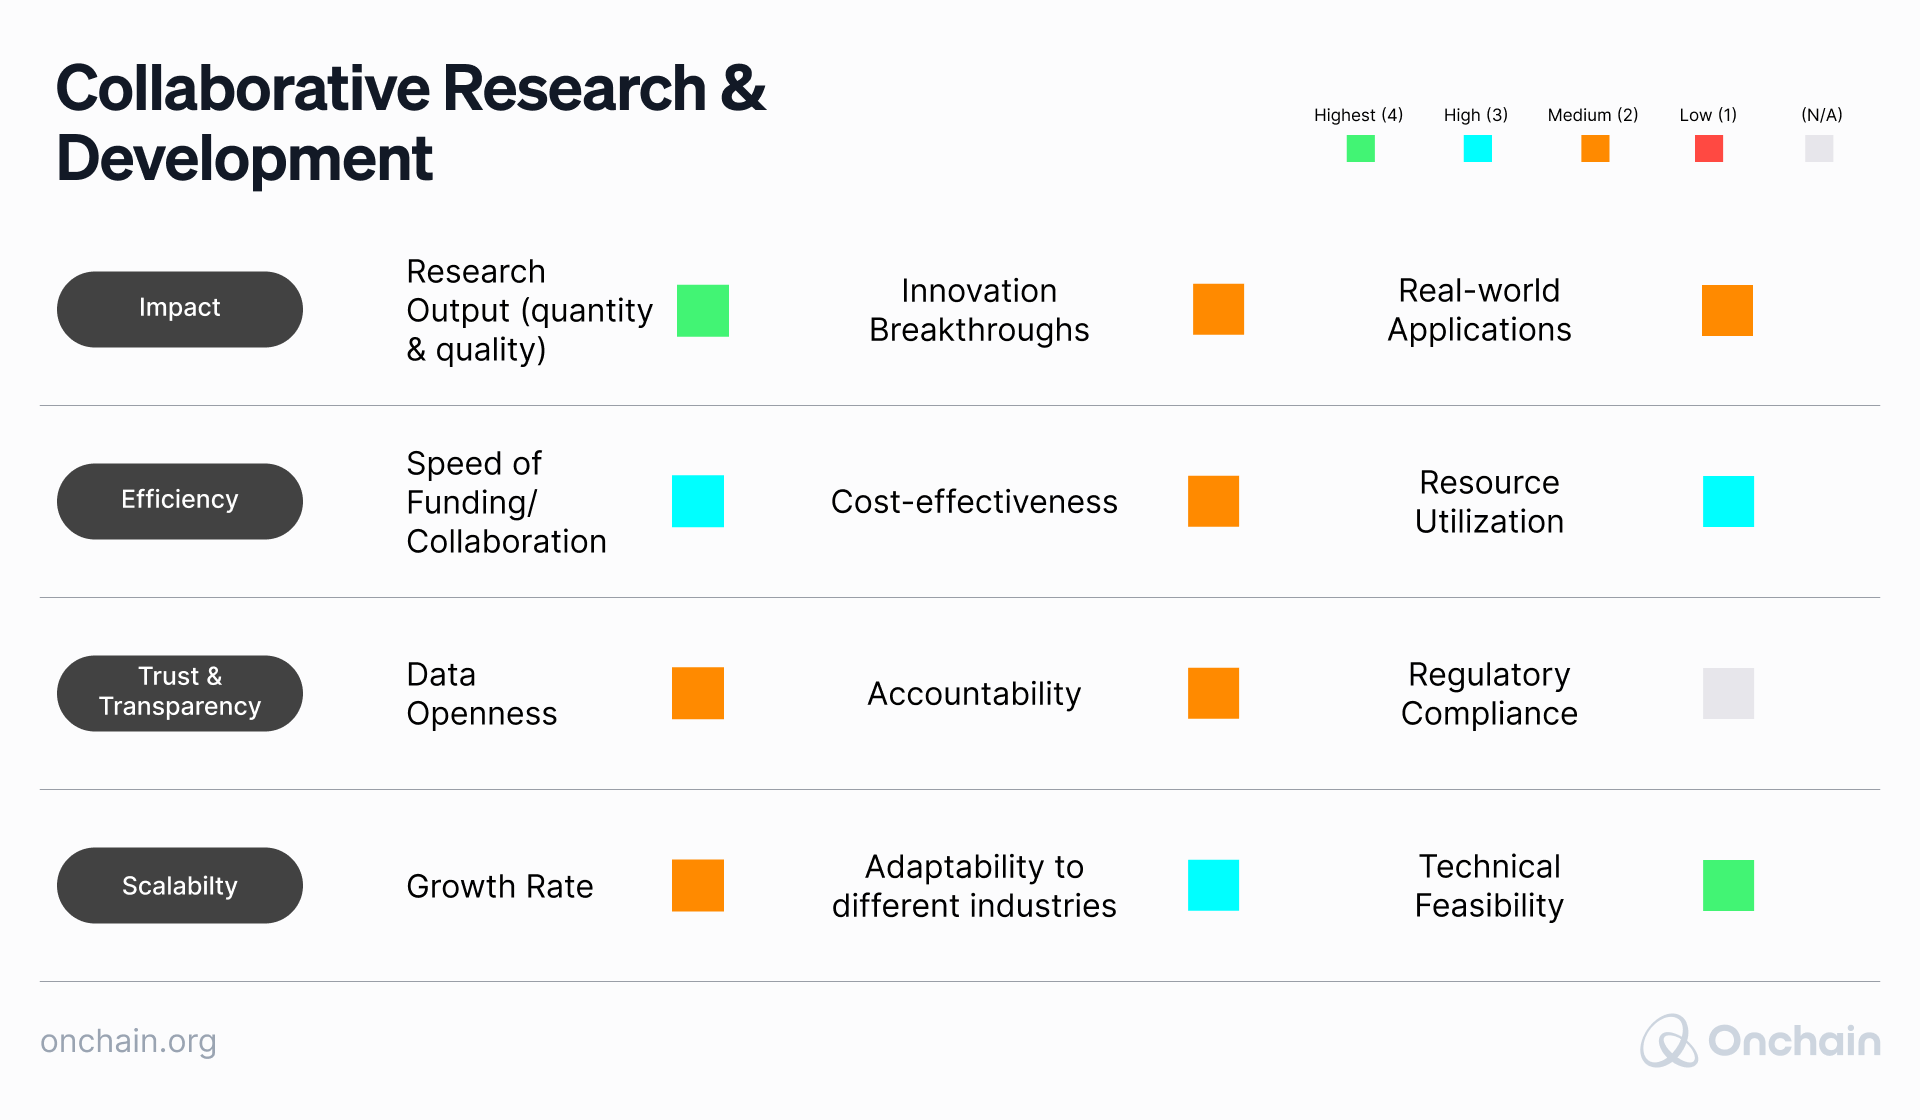Click the Cost-effectiveness label text

[974, 501]
